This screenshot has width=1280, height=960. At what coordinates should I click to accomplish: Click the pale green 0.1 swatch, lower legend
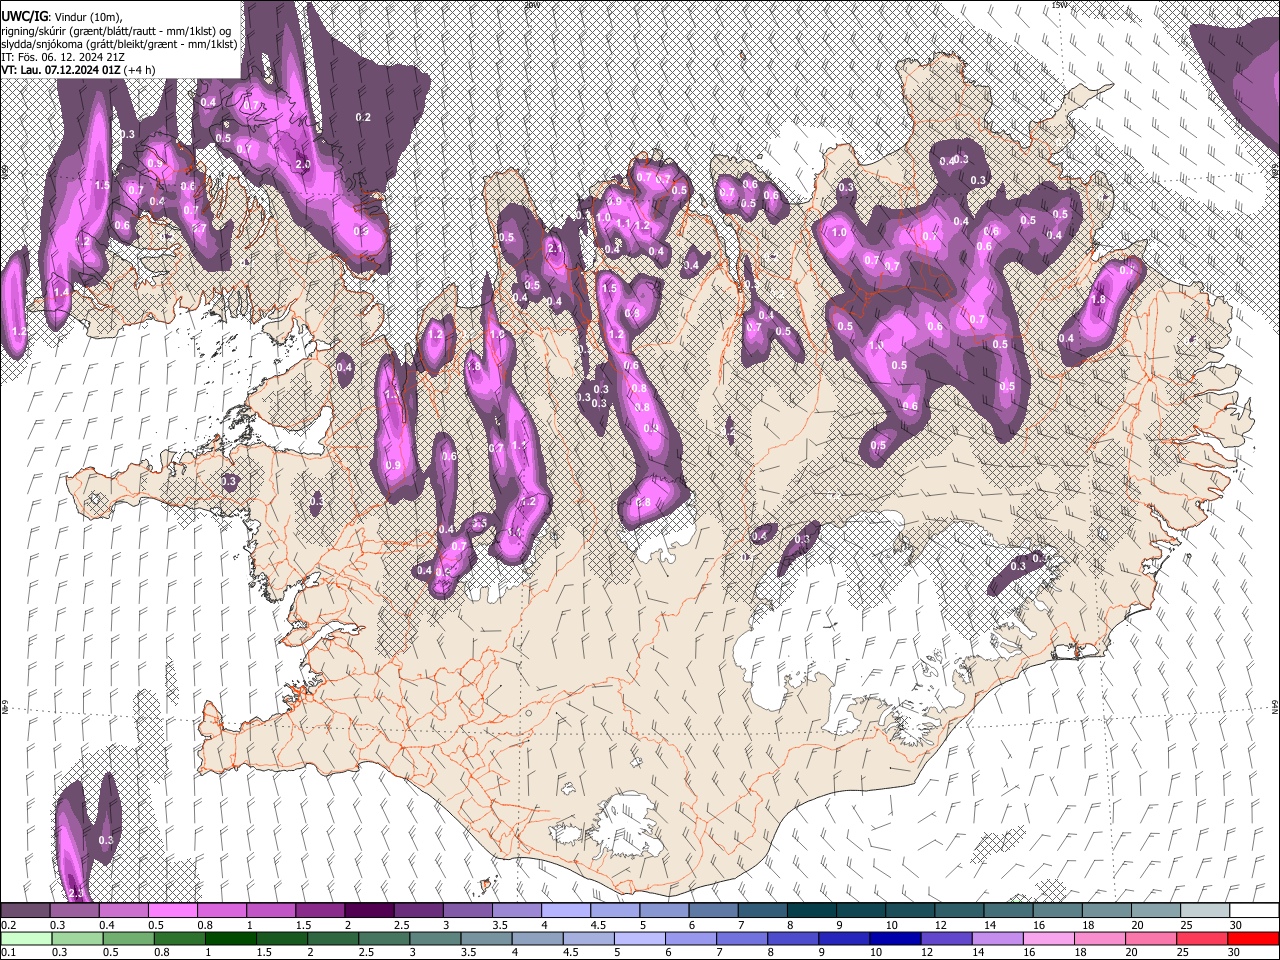coord(25,938)
